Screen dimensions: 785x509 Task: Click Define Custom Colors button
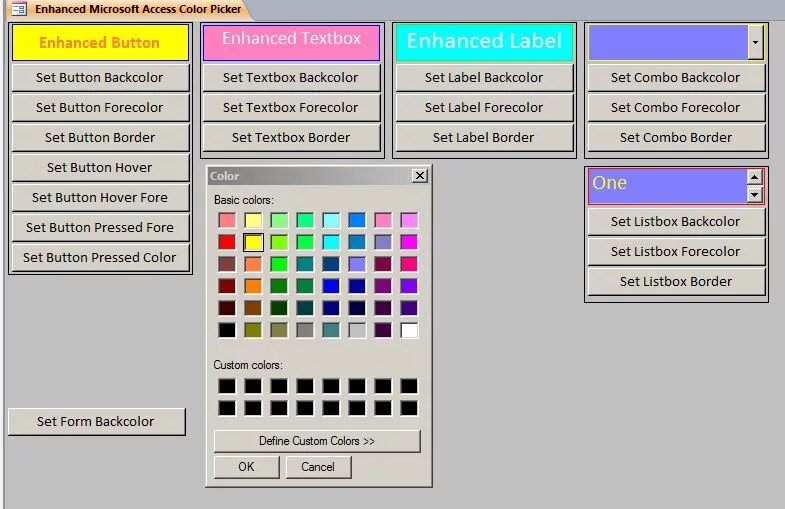click(x=317, y=441)
